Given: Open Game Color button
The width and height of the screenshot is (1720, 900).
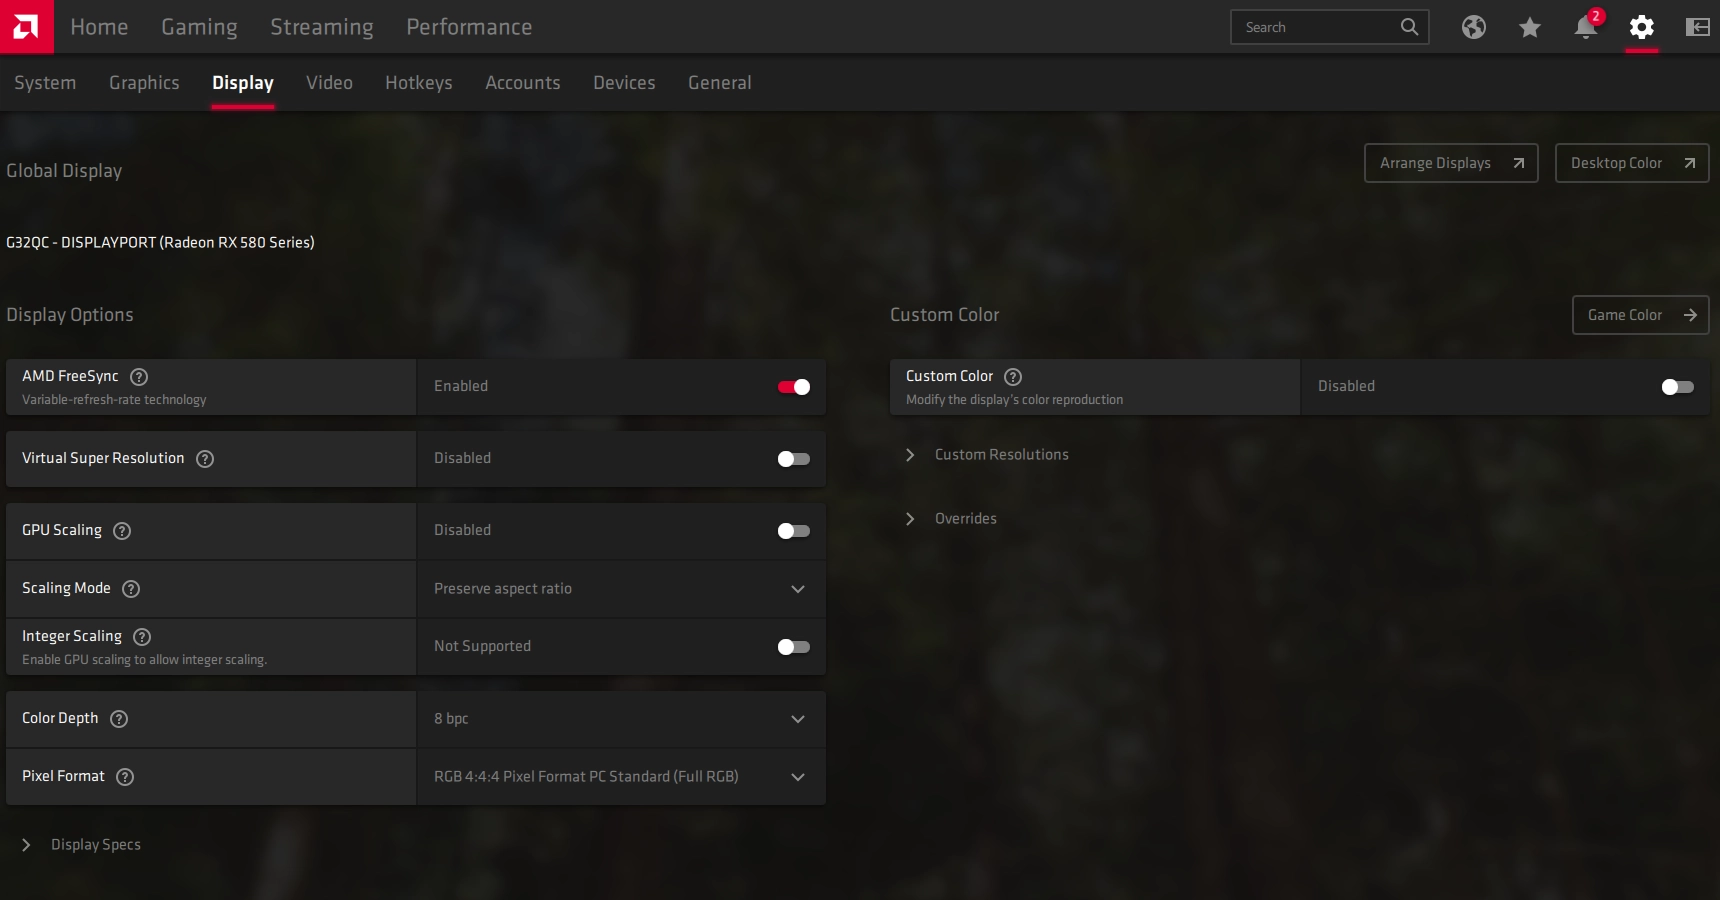Looking at the screenshot, I should click(x=1641, y=315).
